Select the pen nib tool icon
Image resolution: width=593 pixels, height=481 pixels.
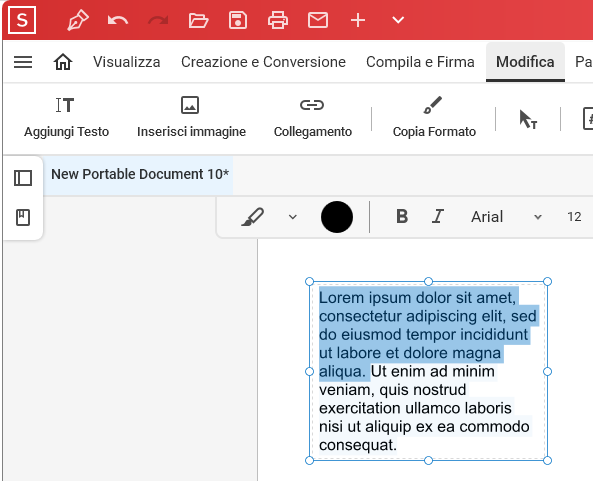click(78, 20)
